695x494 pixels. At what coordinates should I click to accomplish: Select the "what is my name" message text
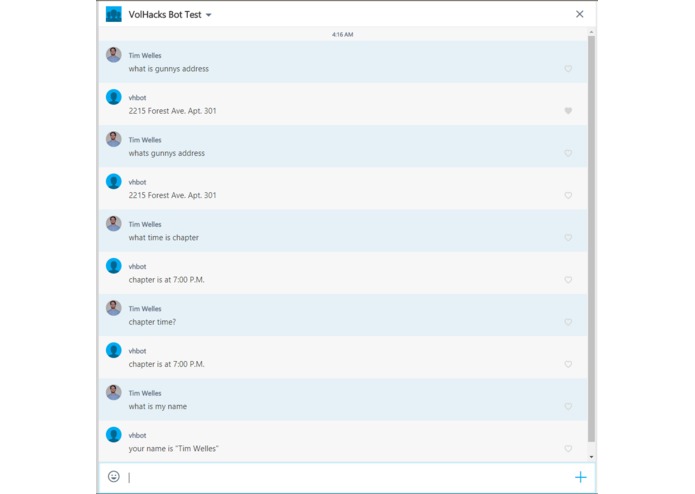click(x=157, y=407)
